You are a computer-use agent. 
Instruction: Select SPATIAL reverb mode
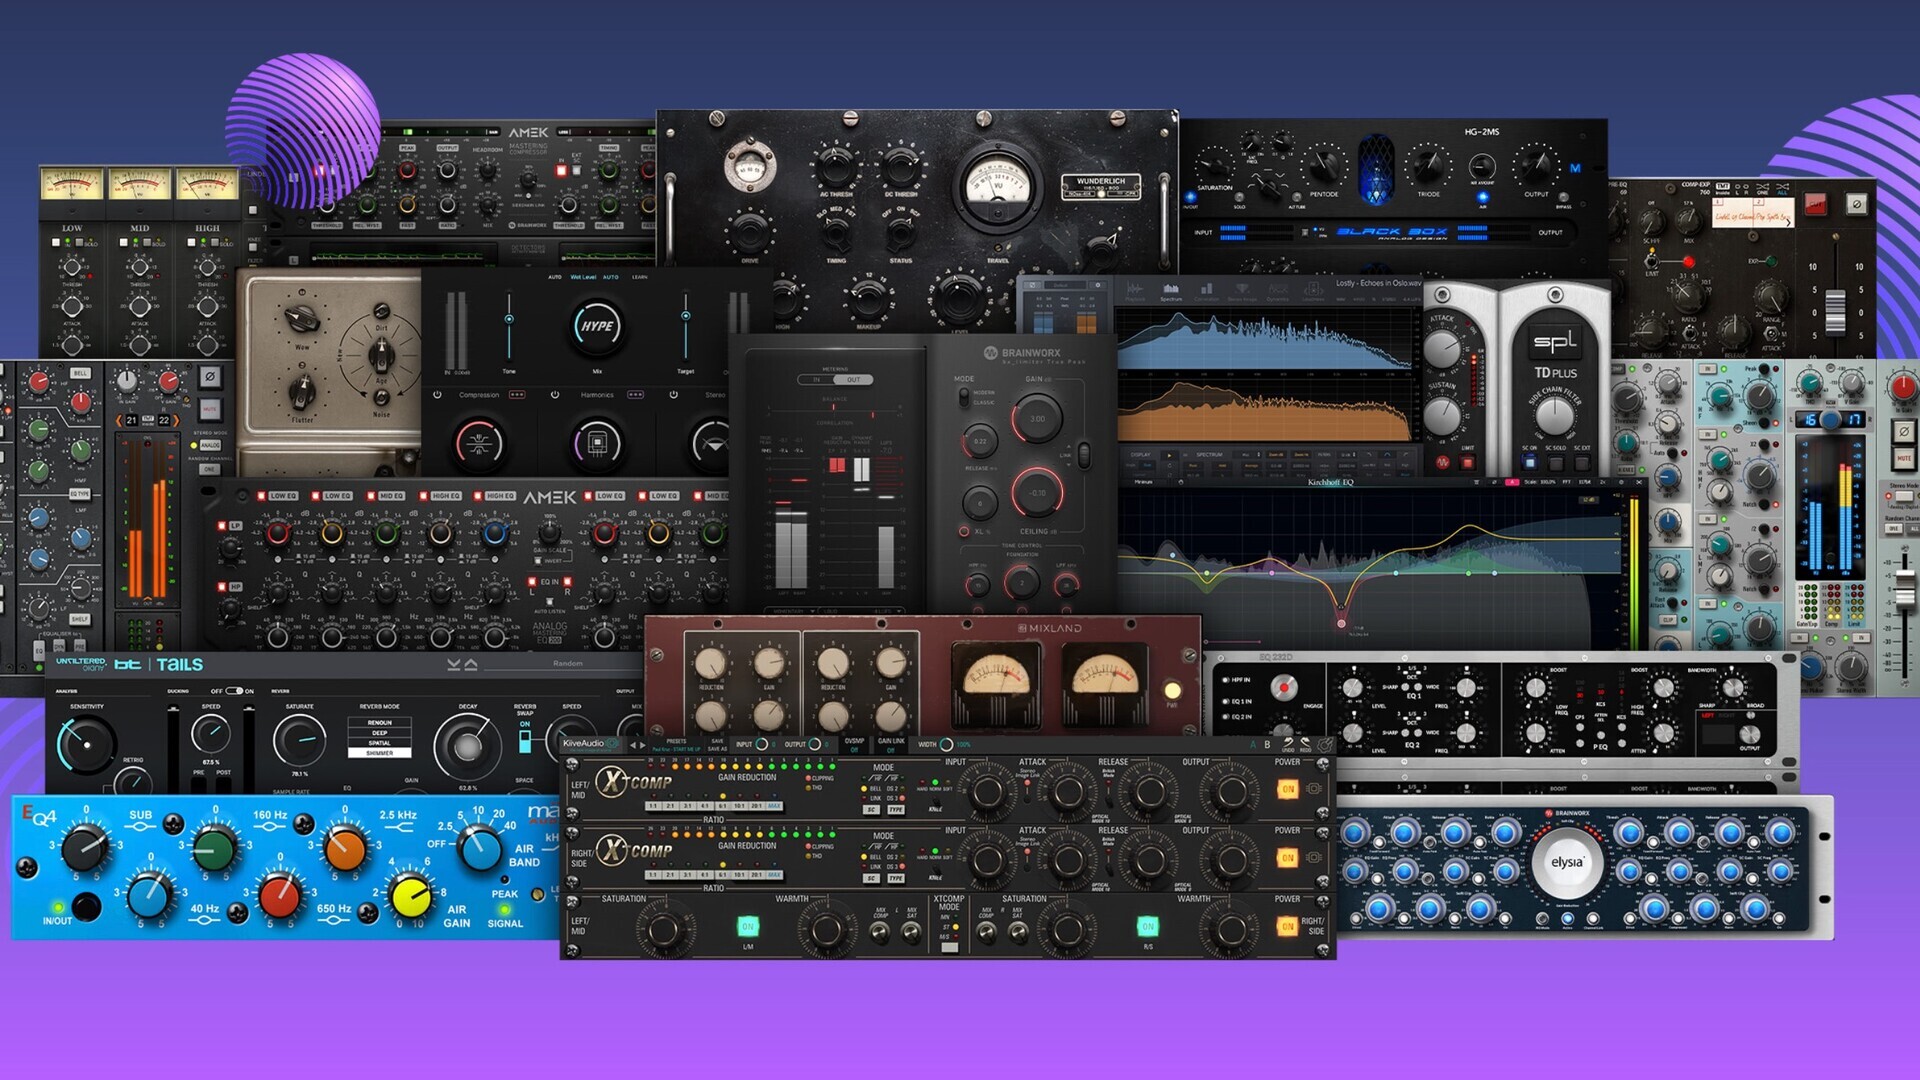[379, 742]
